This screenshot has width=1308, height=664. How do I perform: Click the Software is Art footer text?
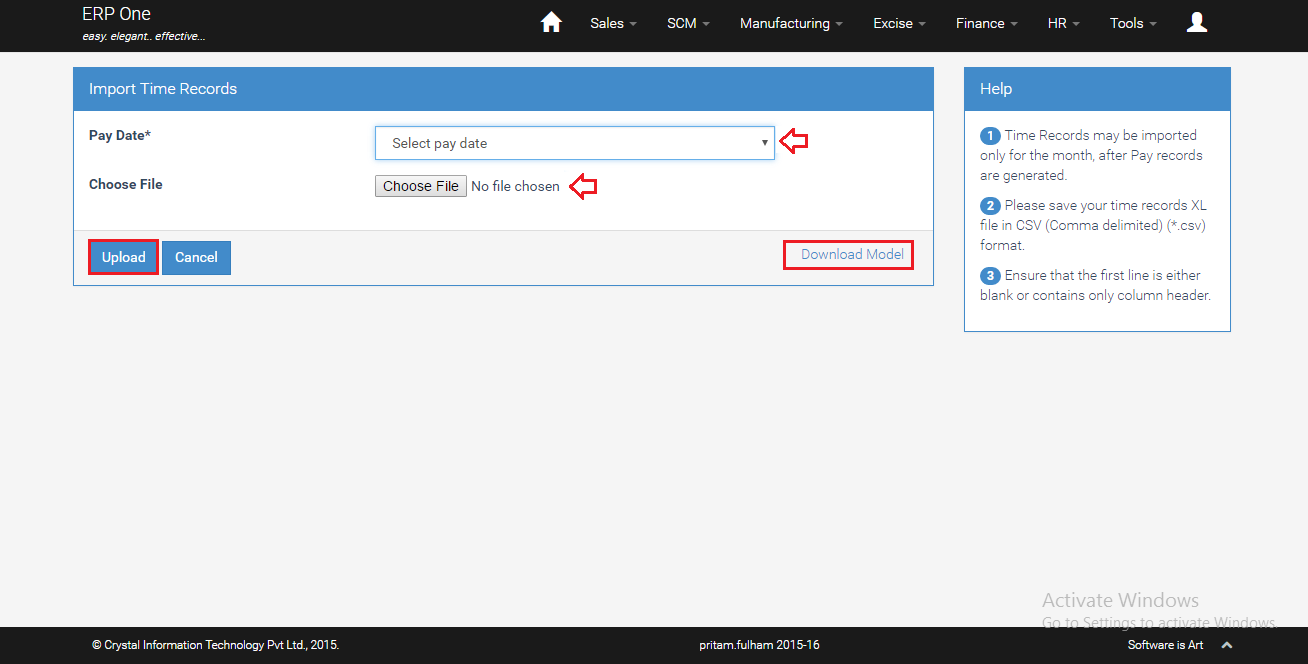coord(1165,646)
